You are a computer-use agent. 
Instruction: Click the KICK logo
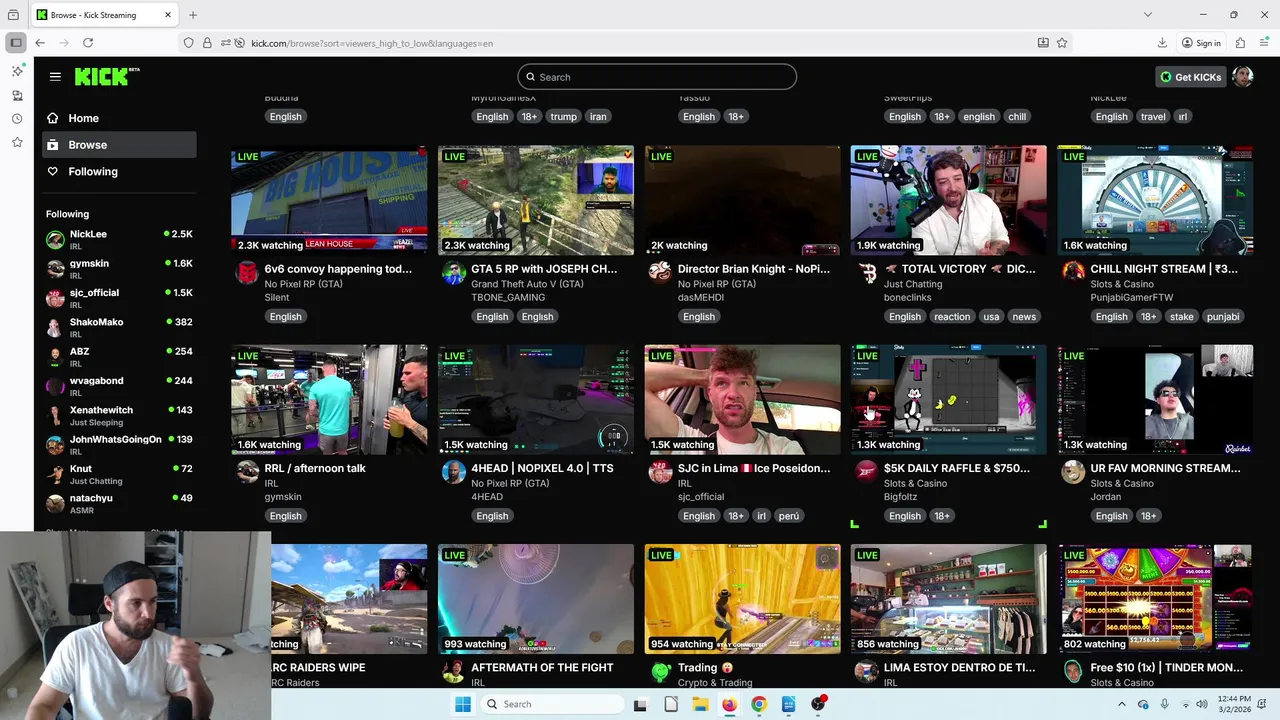click(x=106, y=76)
